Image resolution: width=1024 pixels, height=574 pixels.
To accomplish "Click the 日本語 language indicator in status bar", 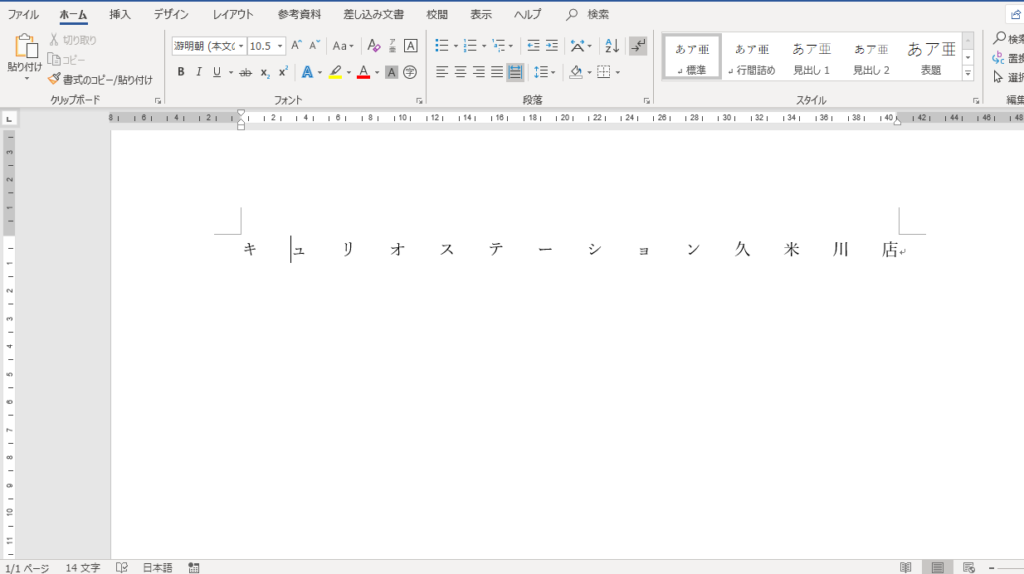I will pyautogui.click(x=157, y=567).
